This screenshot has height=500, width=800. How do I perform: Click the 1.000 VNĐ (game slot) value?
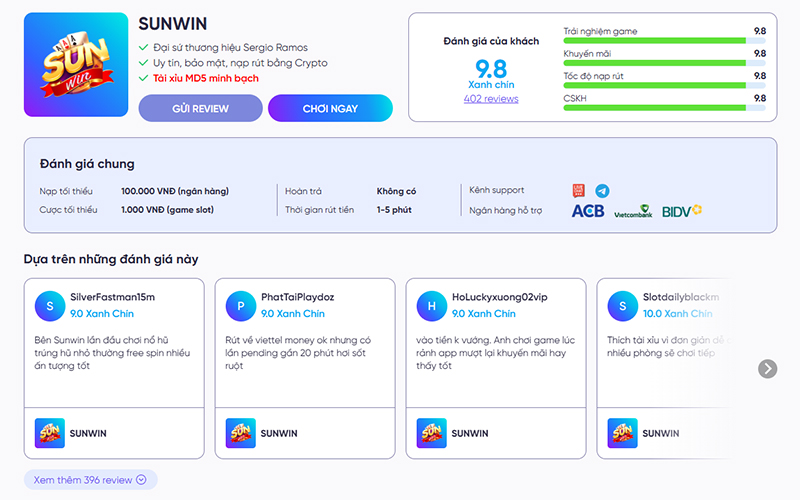point(167,210)
